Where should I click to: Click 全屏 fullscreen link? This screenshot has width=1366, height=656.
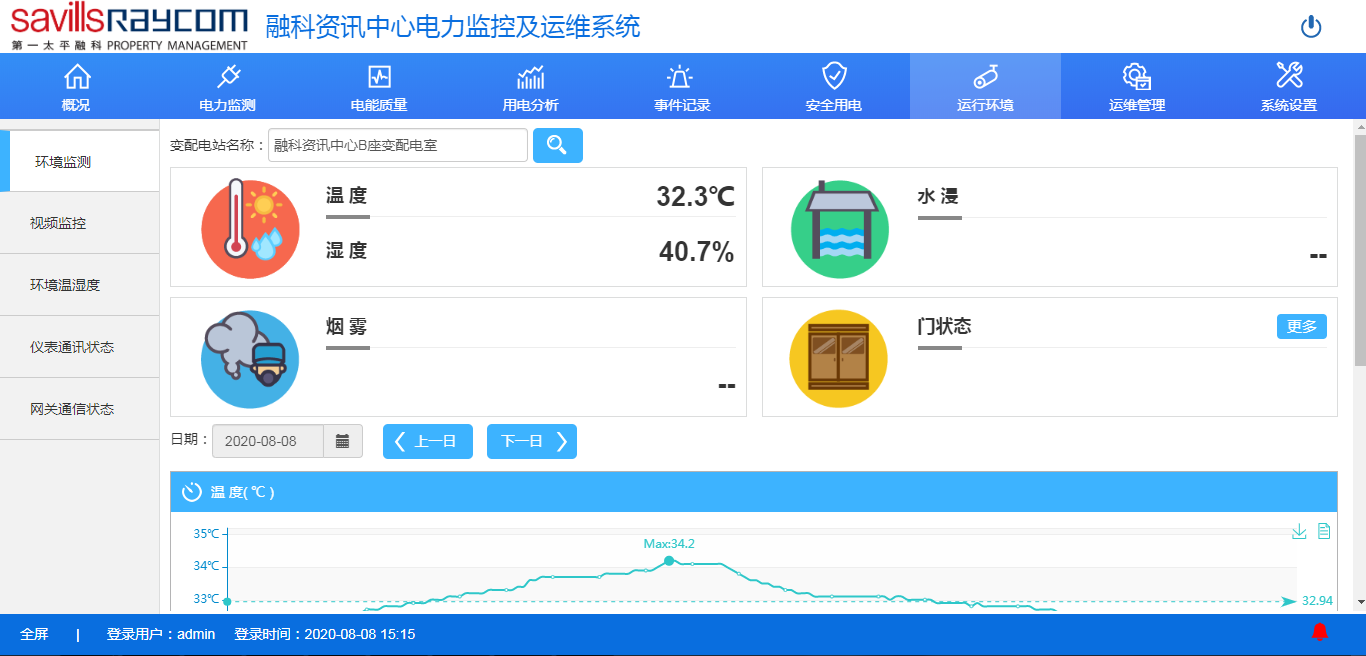pyautogui.click(x=34, y=634)
